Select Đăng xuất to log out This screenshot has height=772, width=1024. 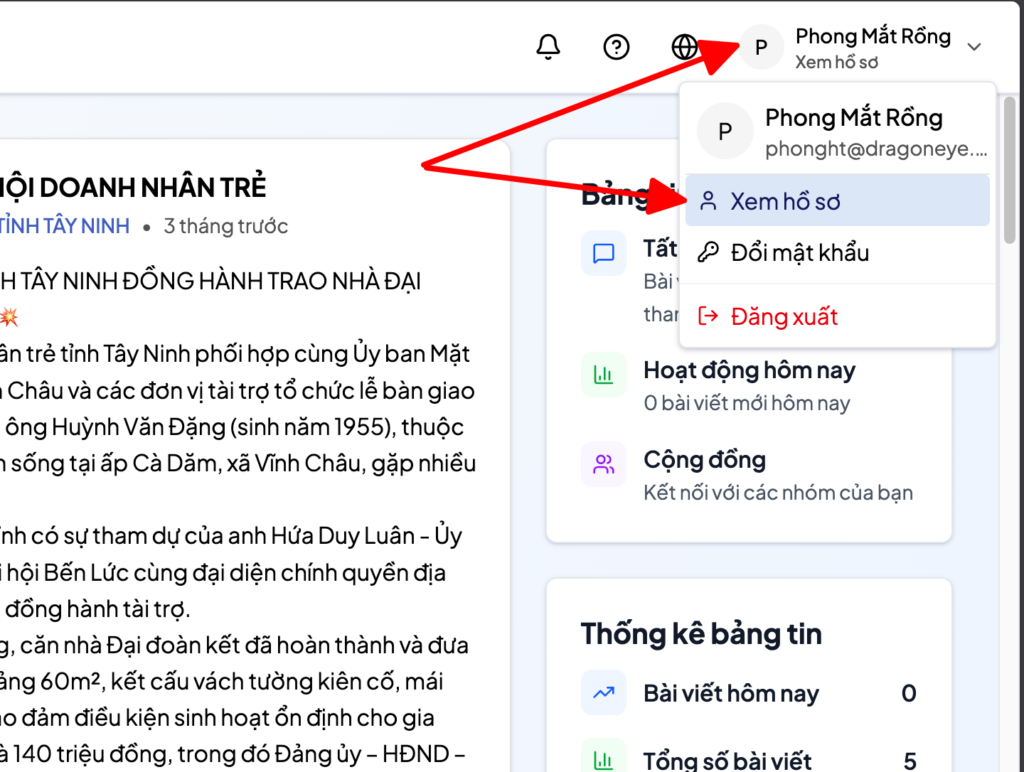784,317
